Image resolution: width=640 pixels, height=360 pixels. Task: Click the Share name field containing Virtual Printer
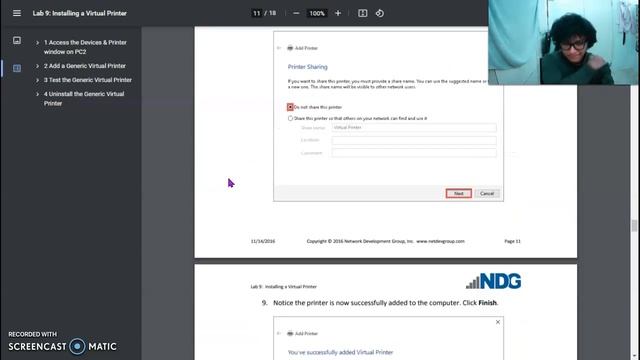tap(414, 128)
